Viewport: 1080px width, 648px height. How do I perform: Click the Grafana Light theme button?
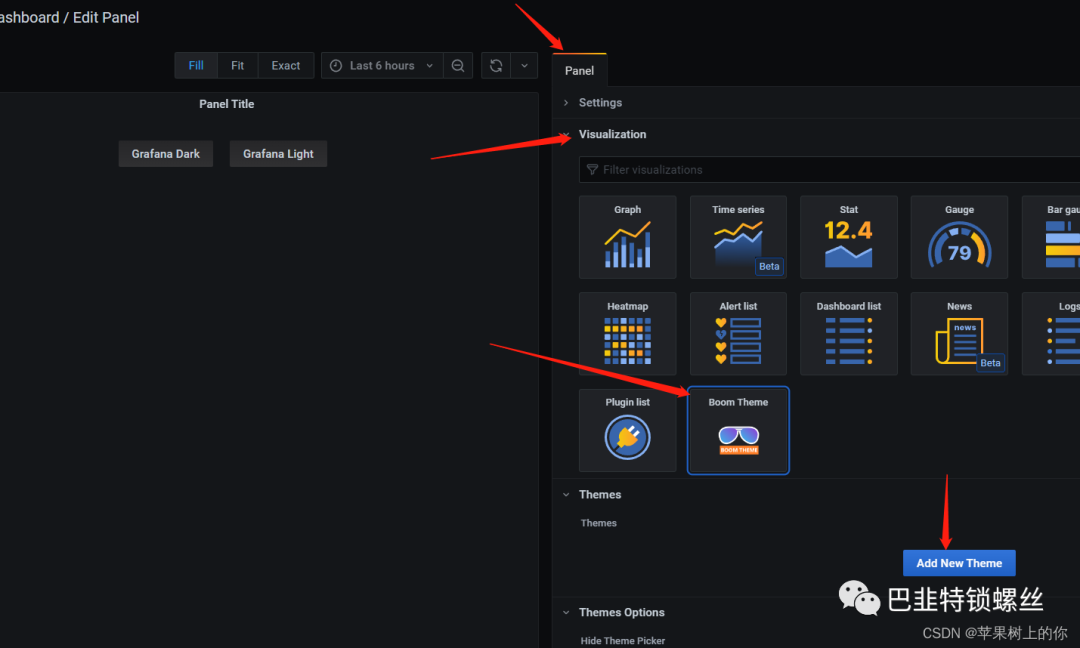point(278,154)
